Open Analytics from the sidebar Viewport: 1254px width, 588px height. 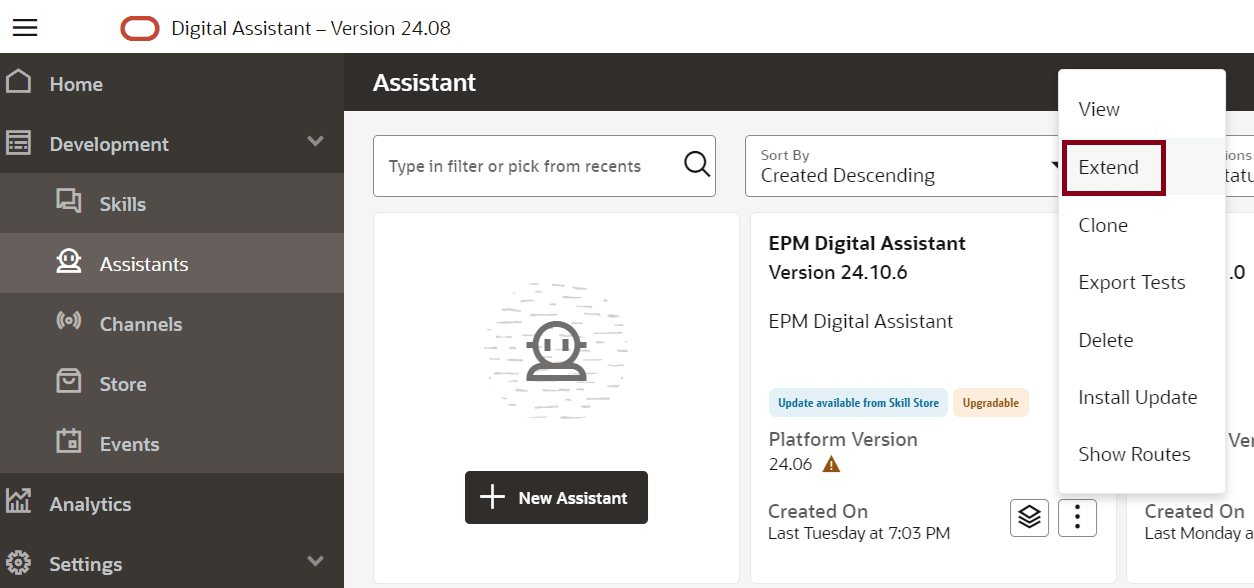click(90, 504)
